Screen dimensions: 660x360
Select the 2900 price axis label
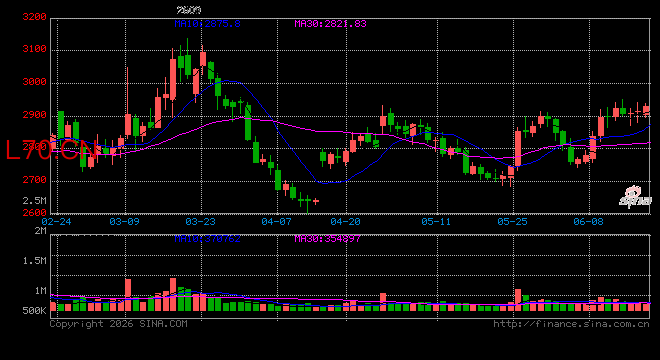coord(35,115)
